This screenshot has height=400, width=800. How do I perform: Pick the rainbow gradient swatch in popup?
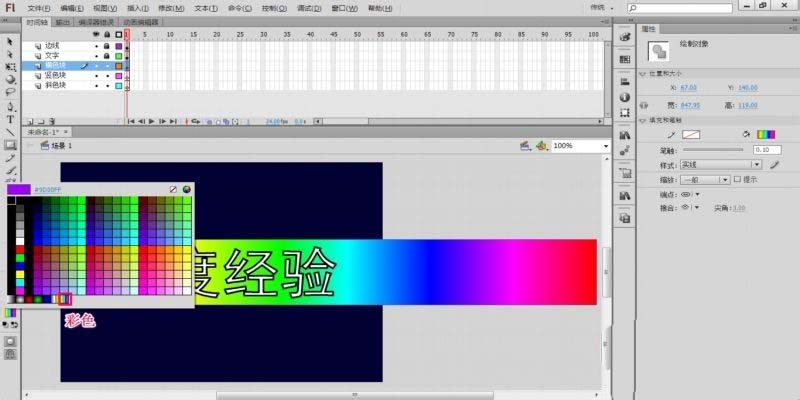[64, 299]
